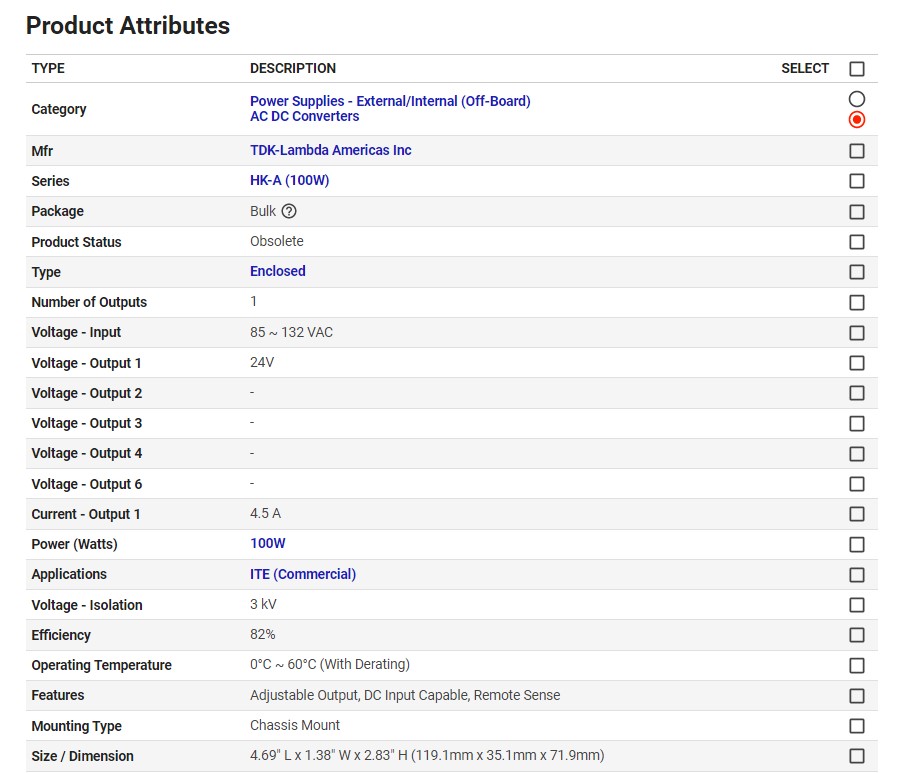The image size is (909, 773).
Task: Open the HK-A (100W) series link
Action: [x=289, y=181]
